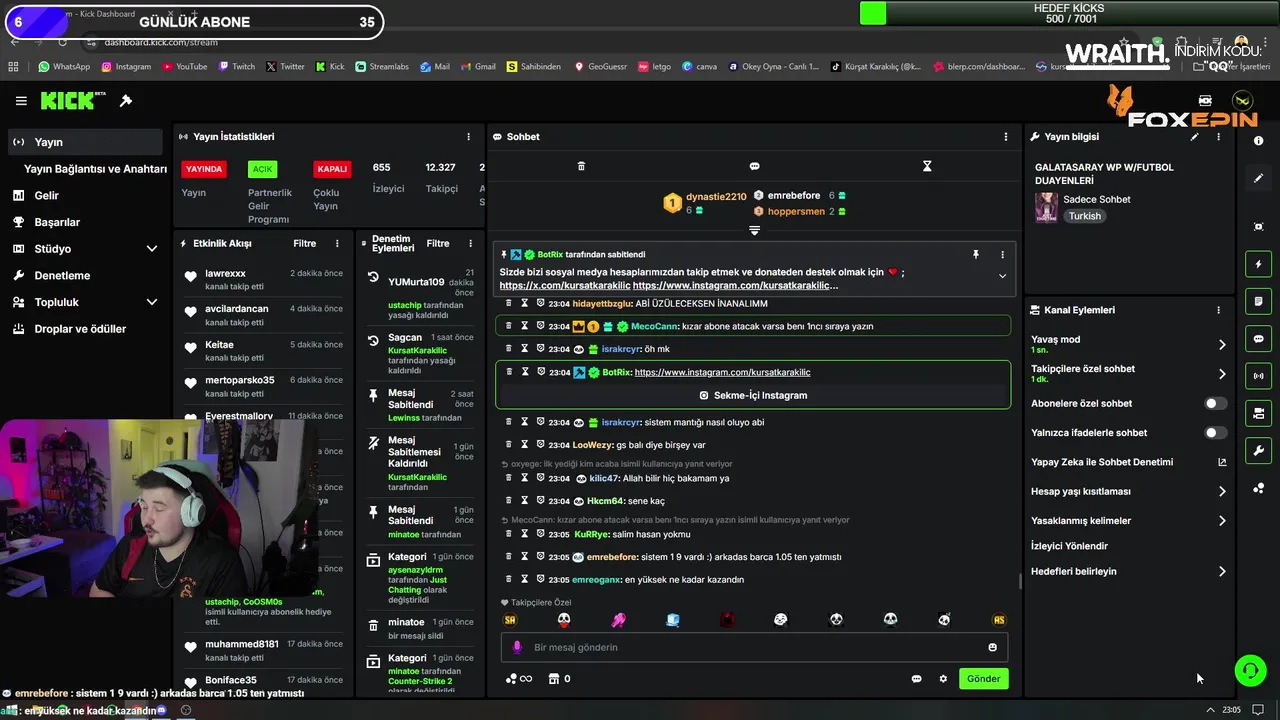Open Yasaklanmış kelimeler settings

pyautogui.click(x=1129, y=521)
